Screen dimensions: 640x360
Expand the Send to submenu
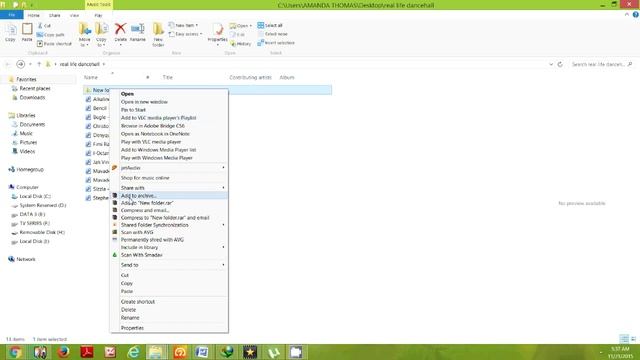(x=169, y=265)
